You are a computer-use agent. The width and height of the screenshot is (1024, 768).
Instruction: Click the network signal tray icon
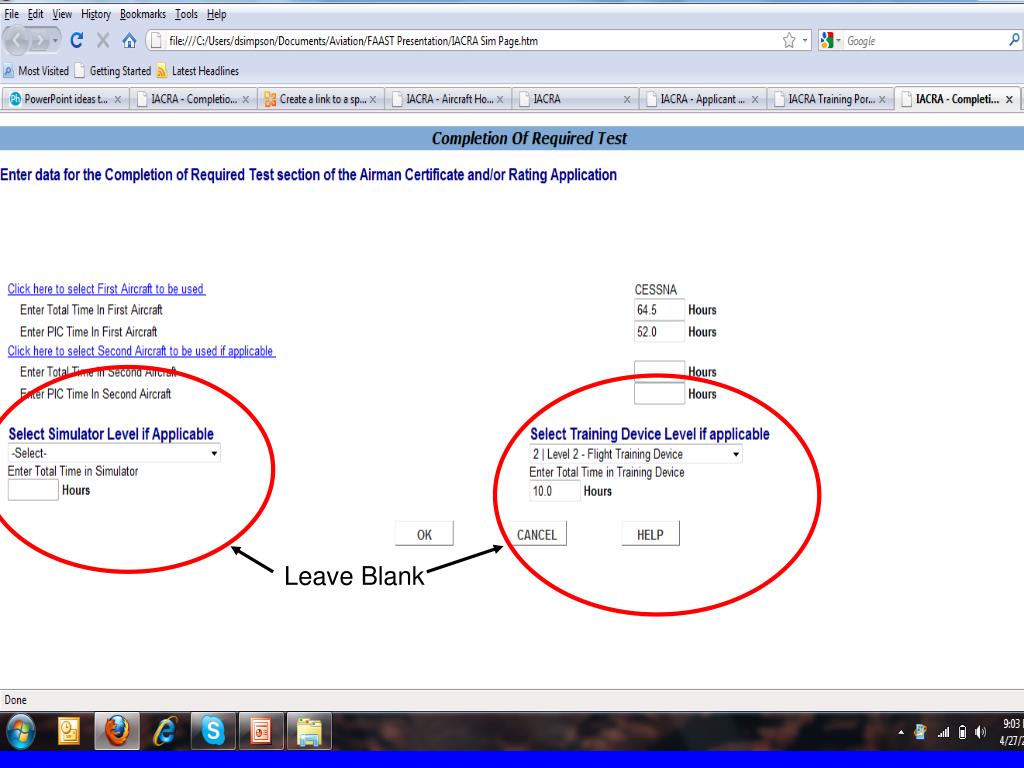[943, 732]
